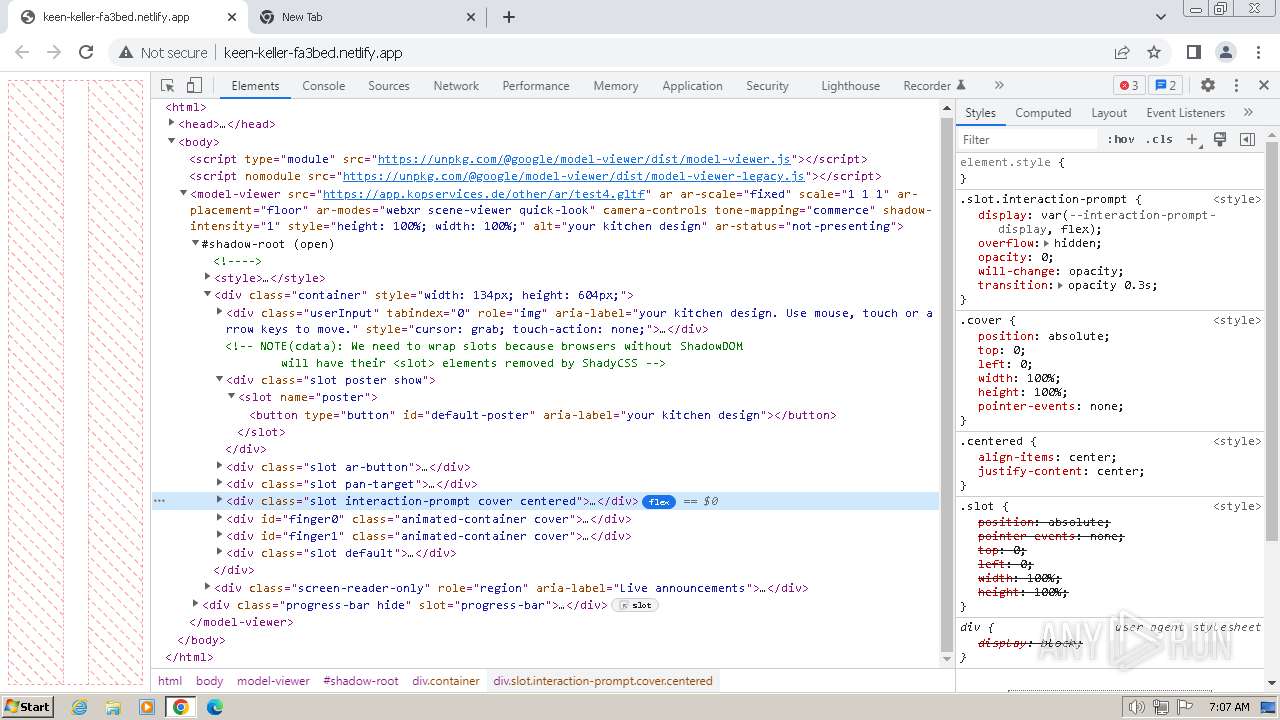Open a new browser tab

[x=509, y=17]
